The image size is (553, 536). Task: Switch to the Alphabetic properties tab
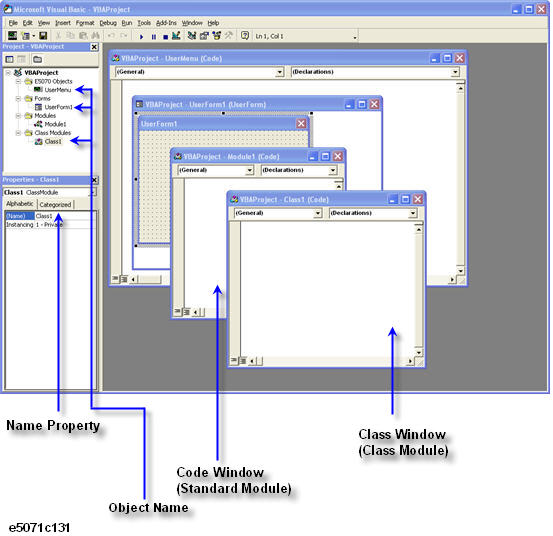[20, 204]
